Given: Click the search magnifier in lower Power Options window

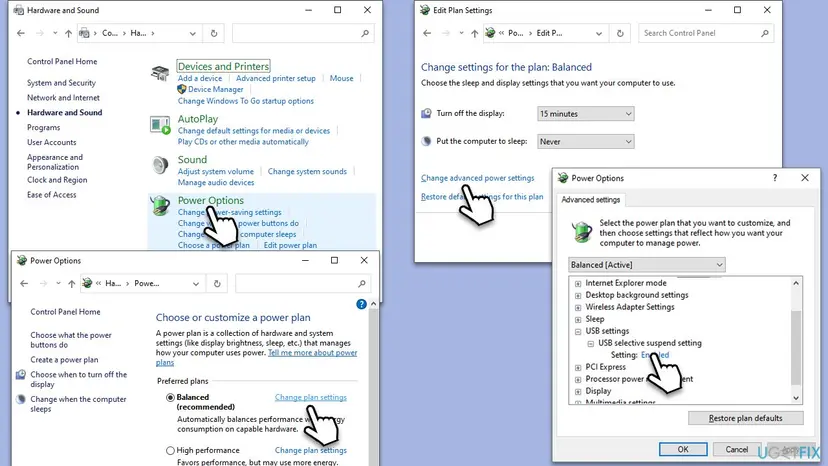Looking at the screenshot, I should (362, 284).
